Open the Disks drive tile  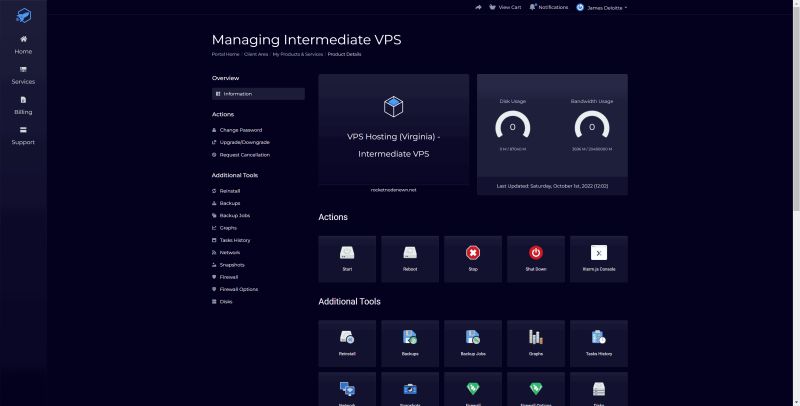pyautogui.click(x=599, y=390)
